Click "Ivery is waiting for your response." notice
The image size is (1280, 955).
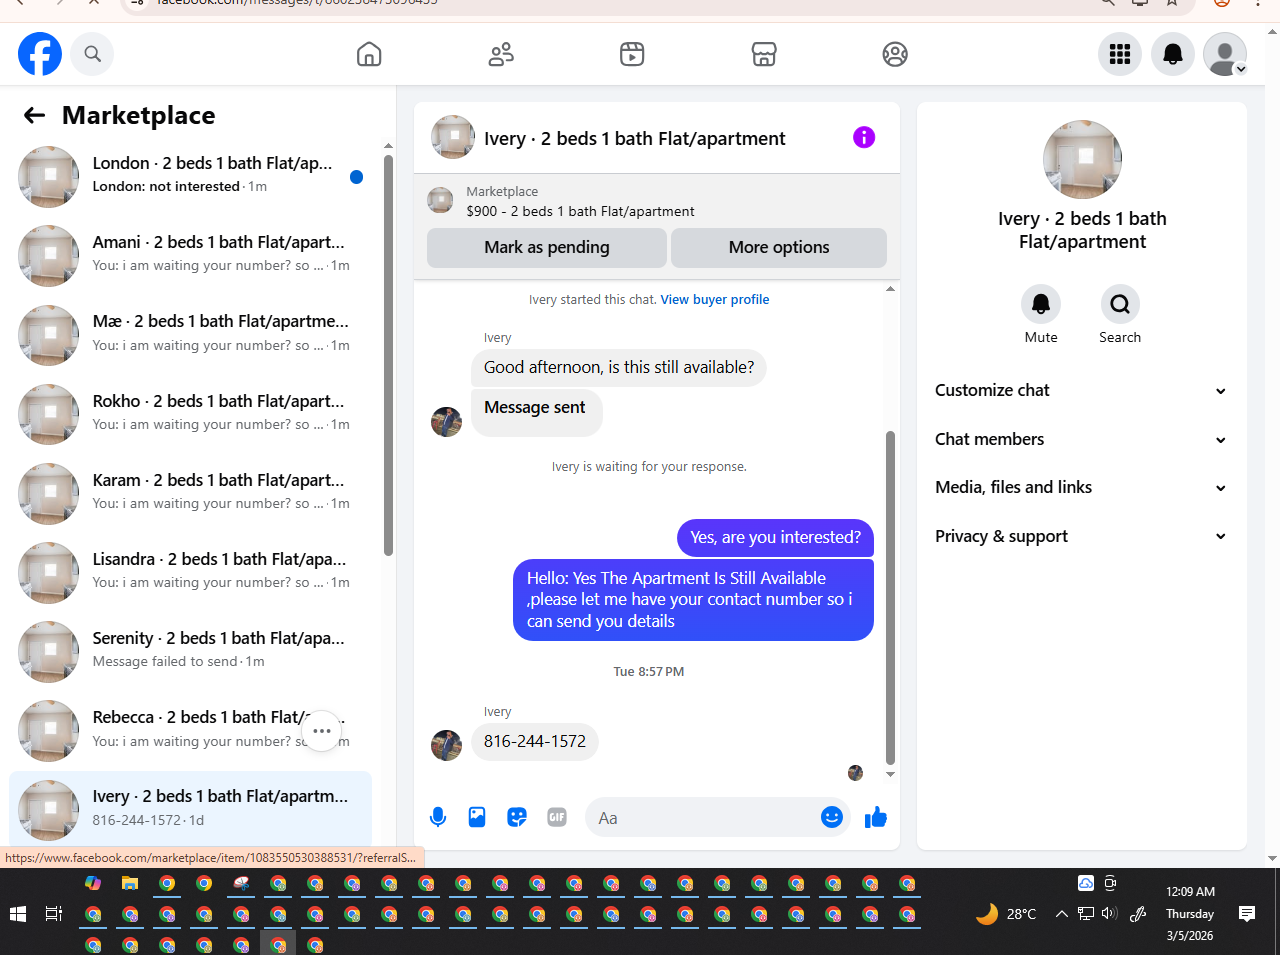point(649,466)
